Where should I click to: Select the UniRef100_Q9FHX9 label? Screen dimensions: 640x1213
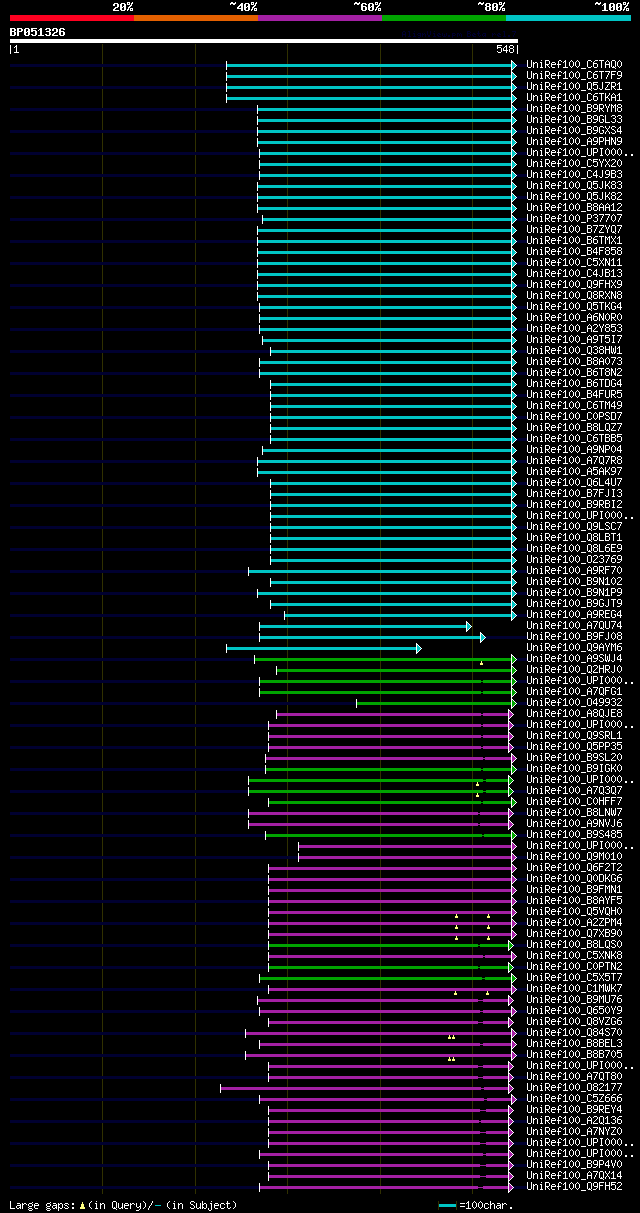(x=574, y=284)
